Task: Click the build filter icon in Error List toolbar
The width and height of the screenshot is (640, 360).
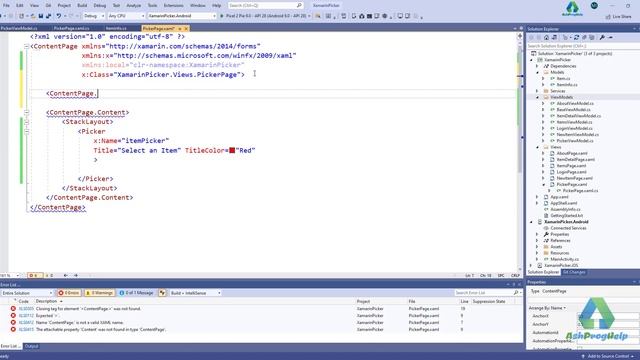Action: click(x=162, y=293)
